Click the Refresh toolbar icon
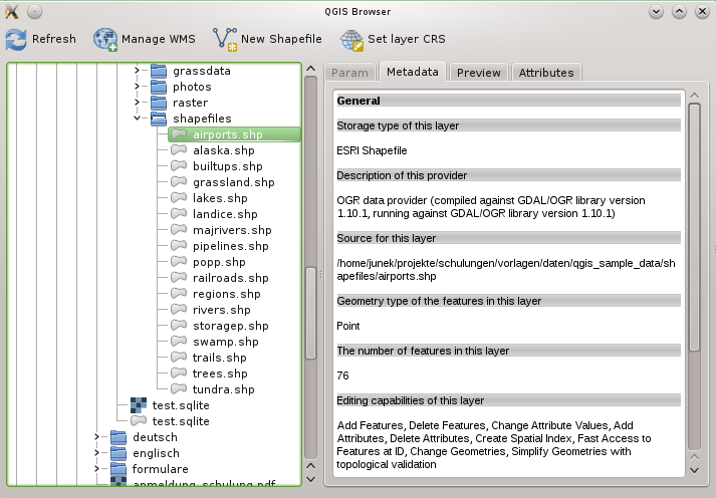Viewport: 716px width, 498px height. point(16,39)
